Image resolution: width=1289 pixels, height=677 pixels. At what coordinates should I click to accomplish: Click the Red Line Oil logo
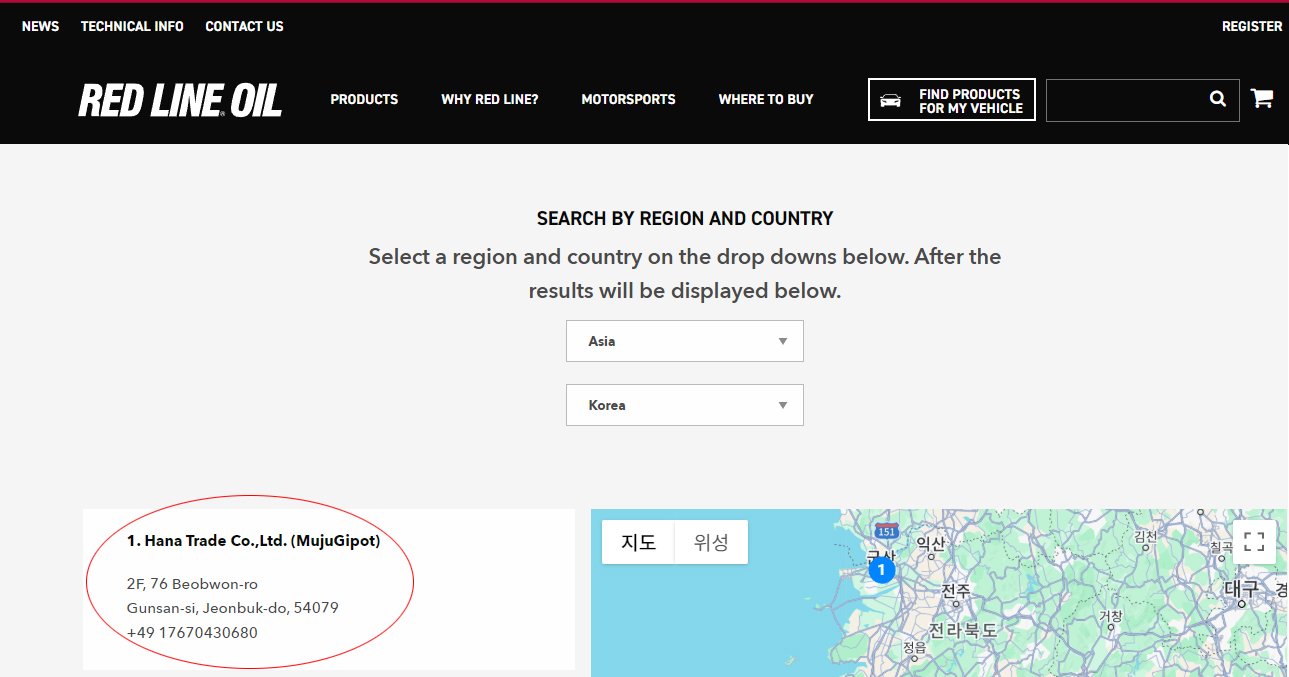180,101
